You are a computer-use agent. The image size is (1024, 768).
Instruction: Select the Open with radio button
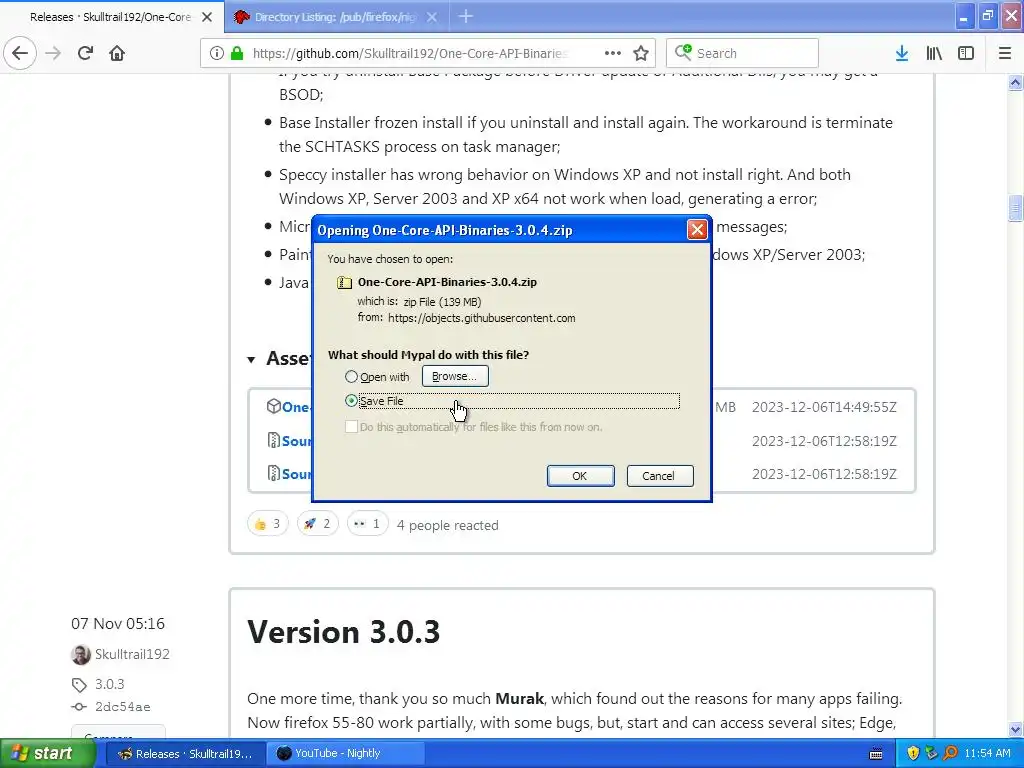(351, 377)
